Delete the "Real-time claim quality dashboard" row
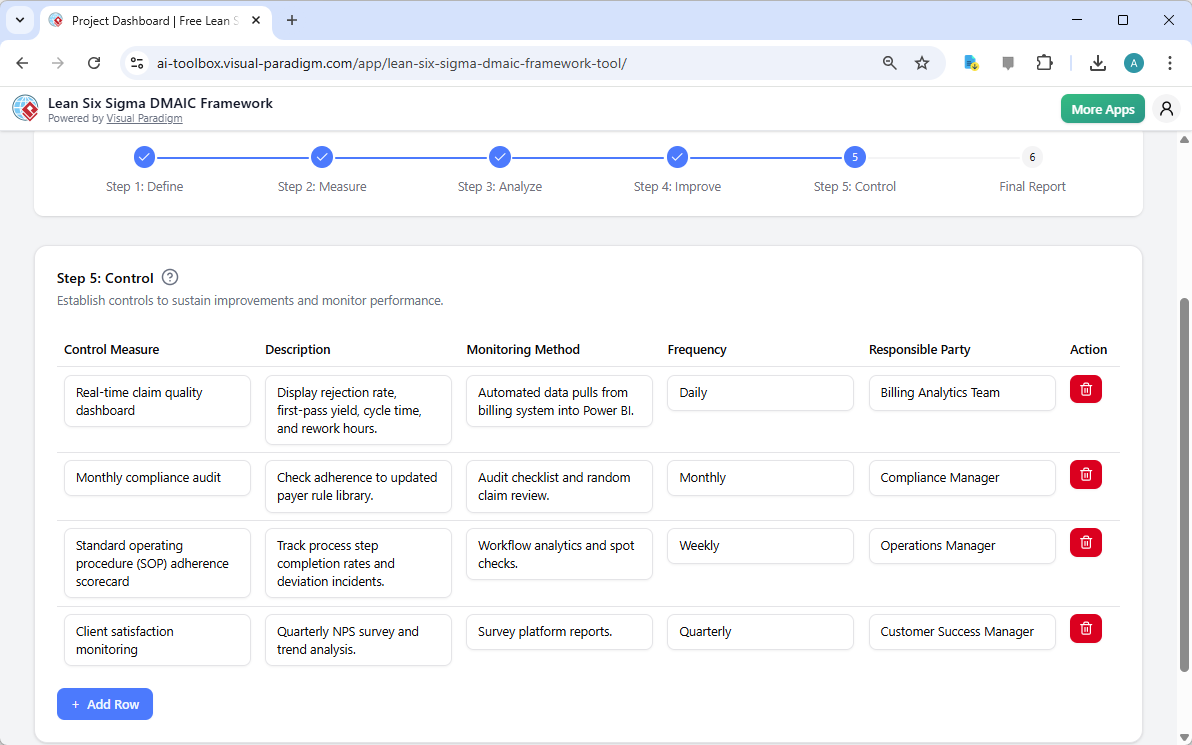 (1085, 389)
